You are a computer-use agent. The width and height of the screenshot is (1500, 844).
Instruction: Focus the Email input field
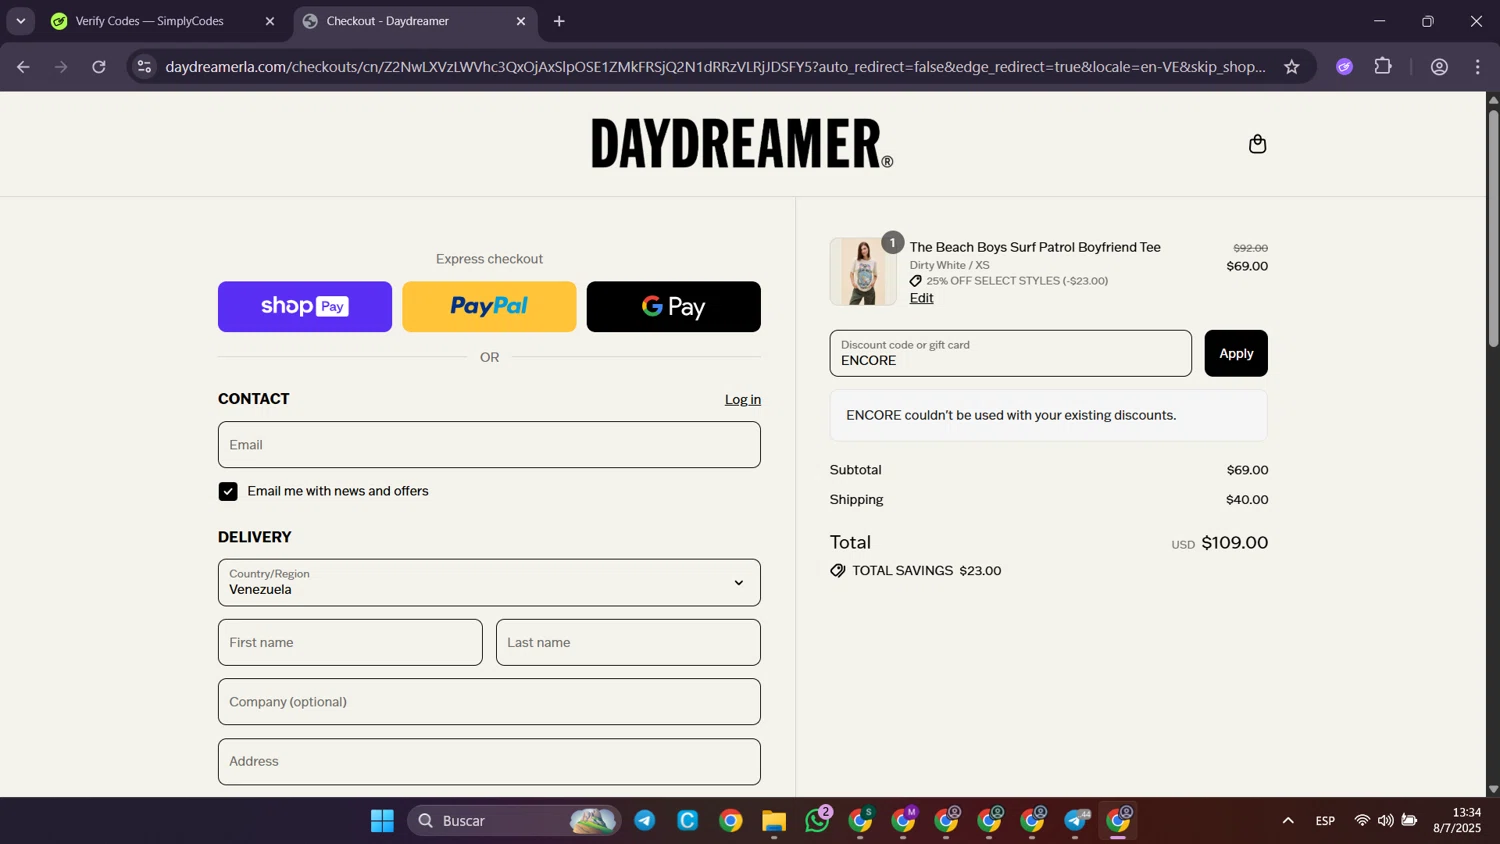pyautogui.click(x=489, y=444)
